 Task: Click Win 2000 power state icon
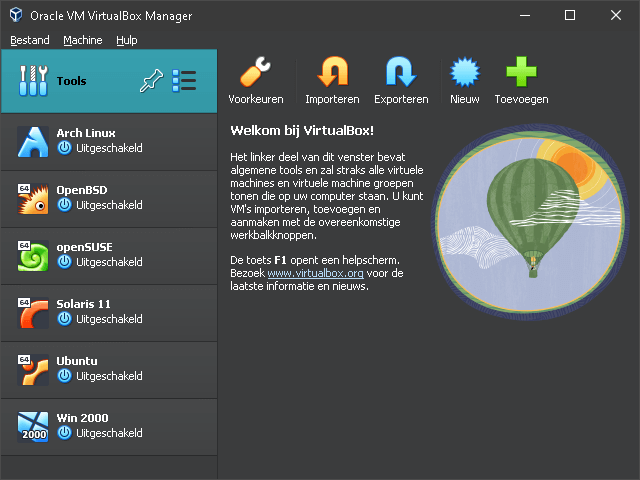(x=64, y=433)
